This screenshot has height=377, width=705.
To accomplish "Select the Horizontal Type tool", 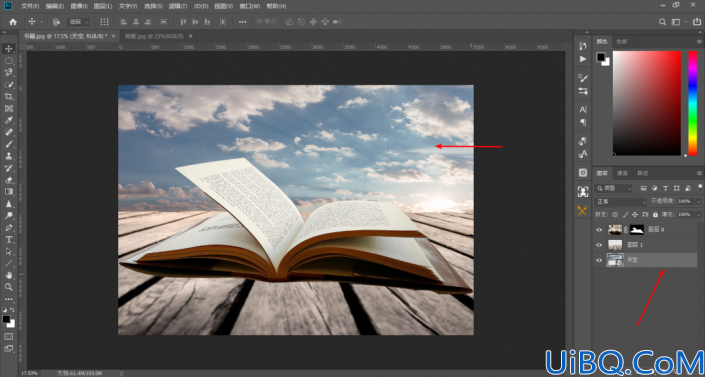I will (x=9, y=239).
